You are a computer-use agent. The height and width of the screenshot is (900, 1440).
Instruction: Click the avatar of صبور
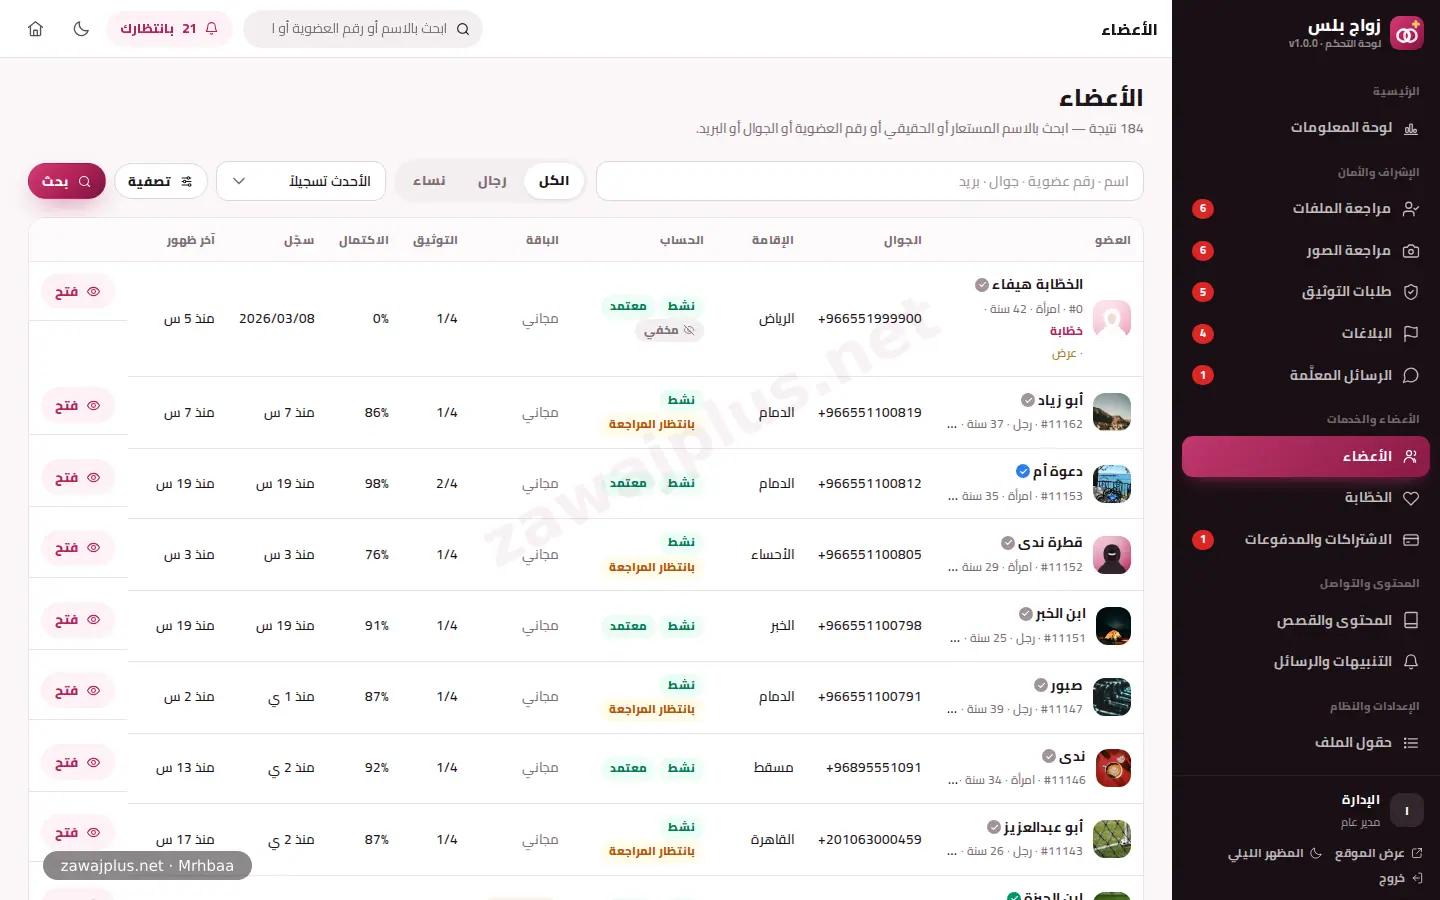[x=1112, y=697]
